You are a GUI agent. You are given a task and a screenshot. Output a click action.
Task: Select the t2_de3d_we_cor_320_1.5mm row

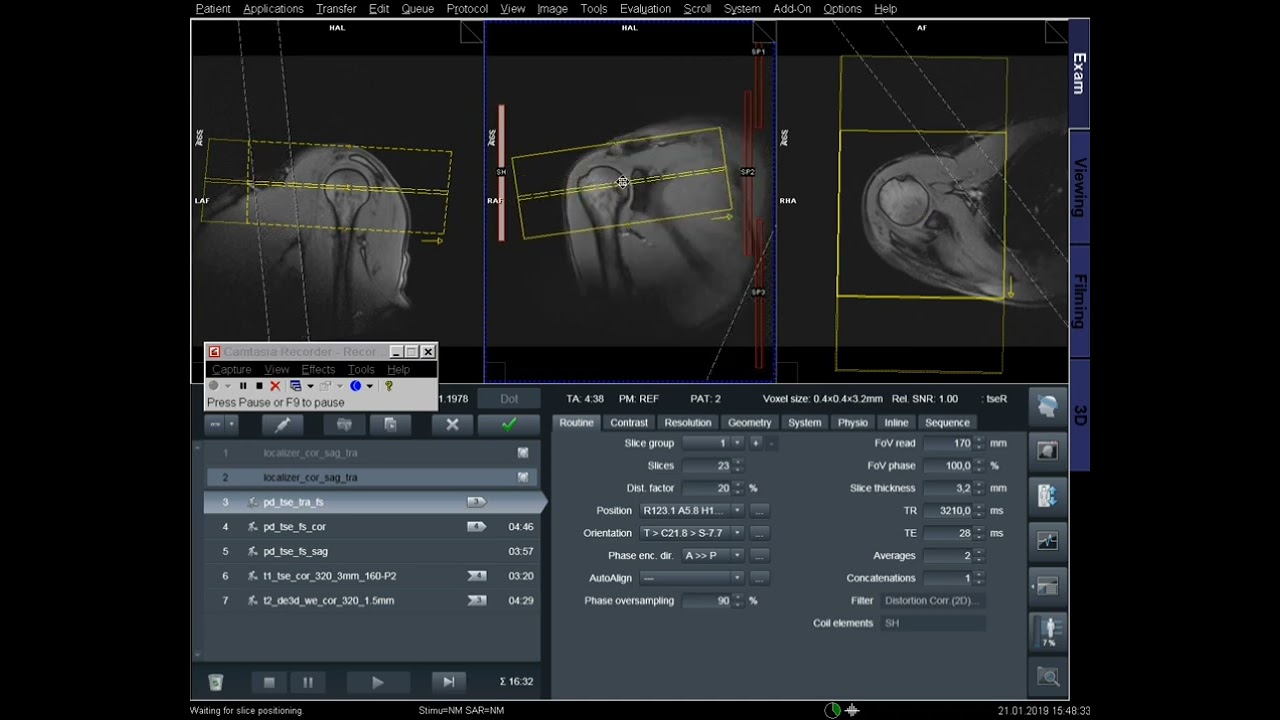(x=372, y=601)
